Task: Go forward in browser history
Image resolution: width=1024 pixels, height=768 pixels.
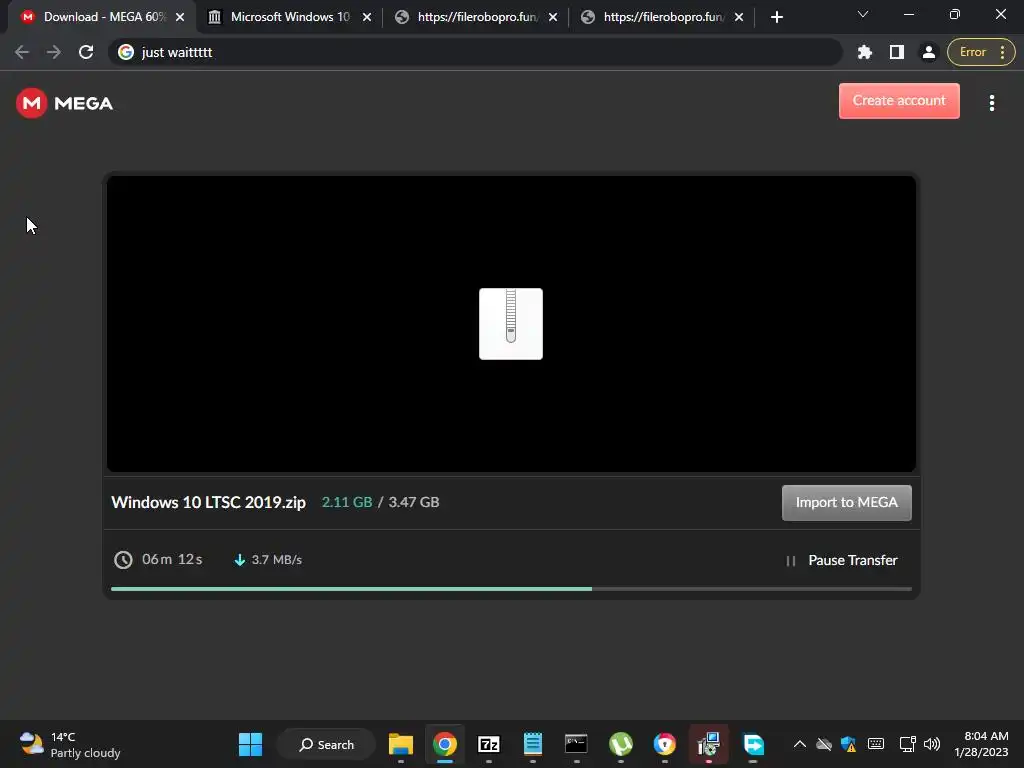Action: (x=54, y=52)
